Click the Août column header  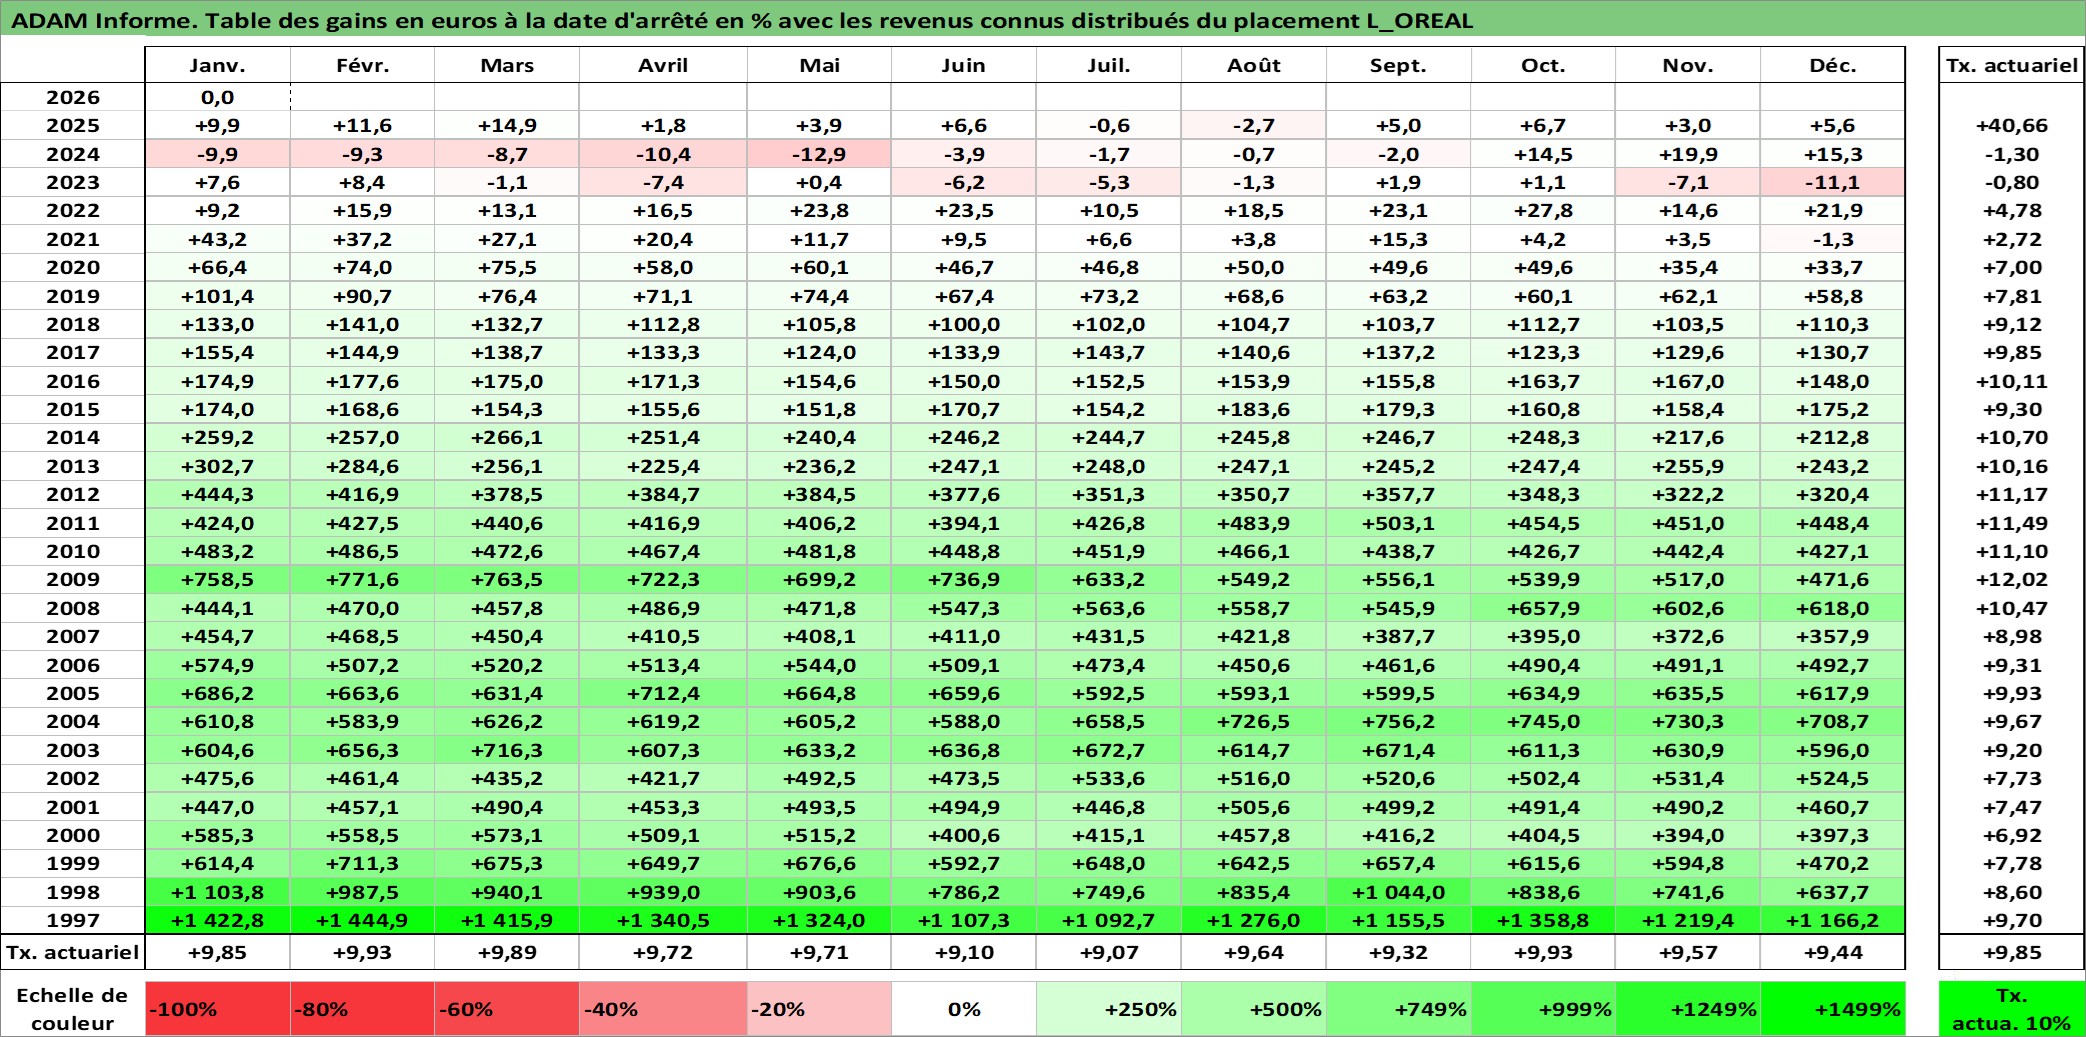[x=1254, y=65]
